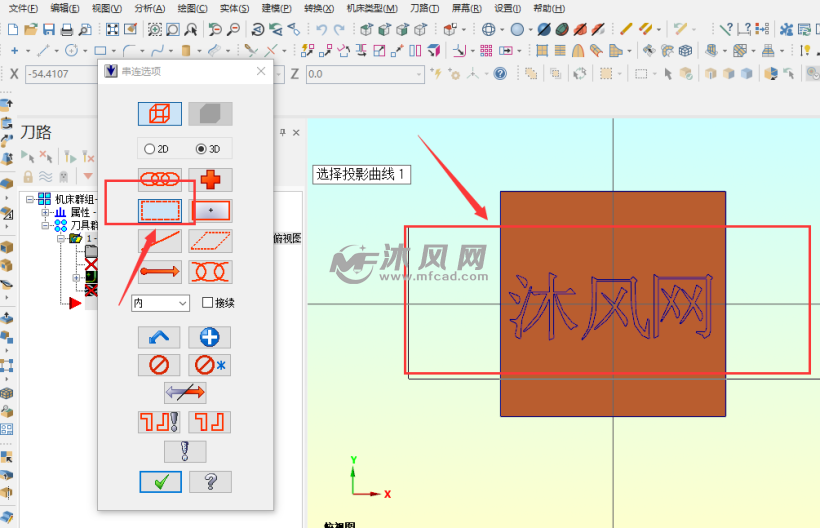Create a new file
Screen dimensions: 820x528
point(13,29)
